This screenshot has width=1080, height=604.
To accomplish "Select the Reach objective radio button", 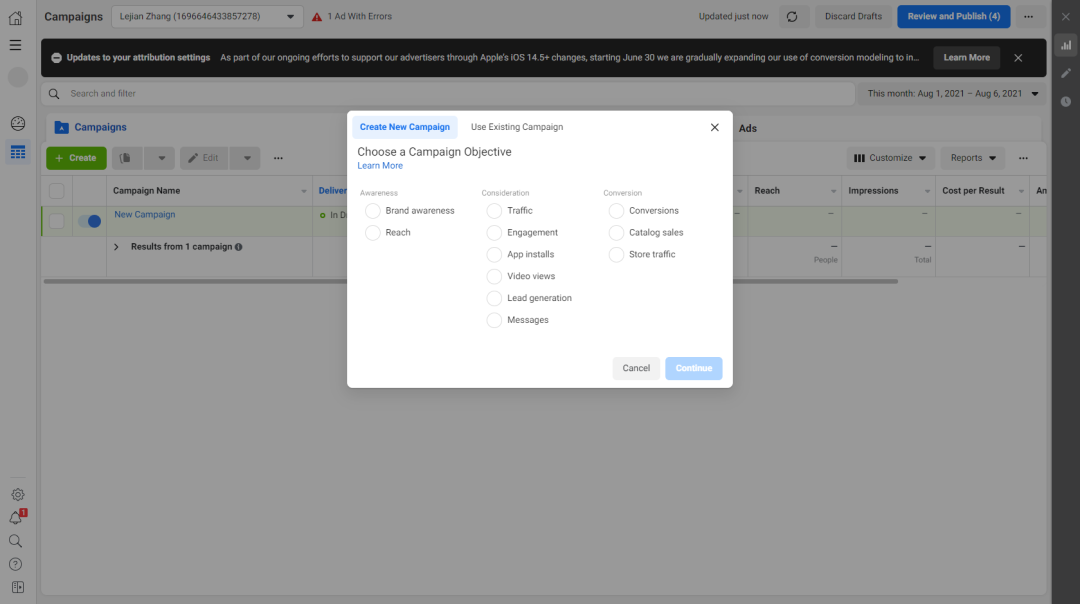I will click(x=373, y=233).
